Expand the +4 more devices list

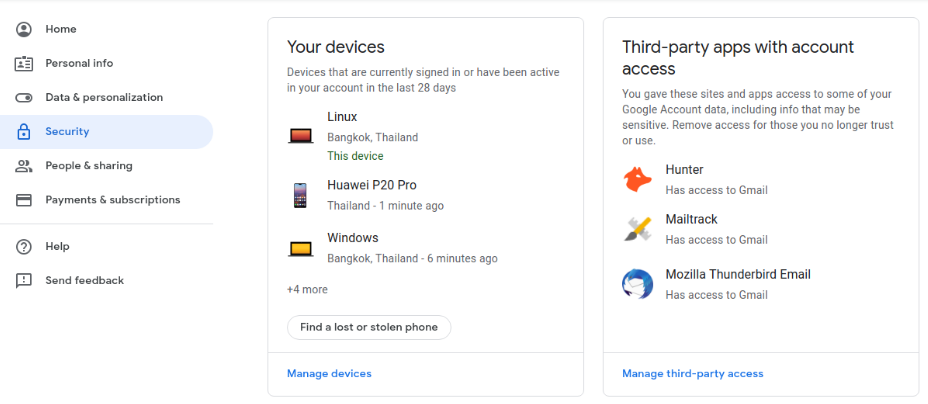tap(307, 290)
